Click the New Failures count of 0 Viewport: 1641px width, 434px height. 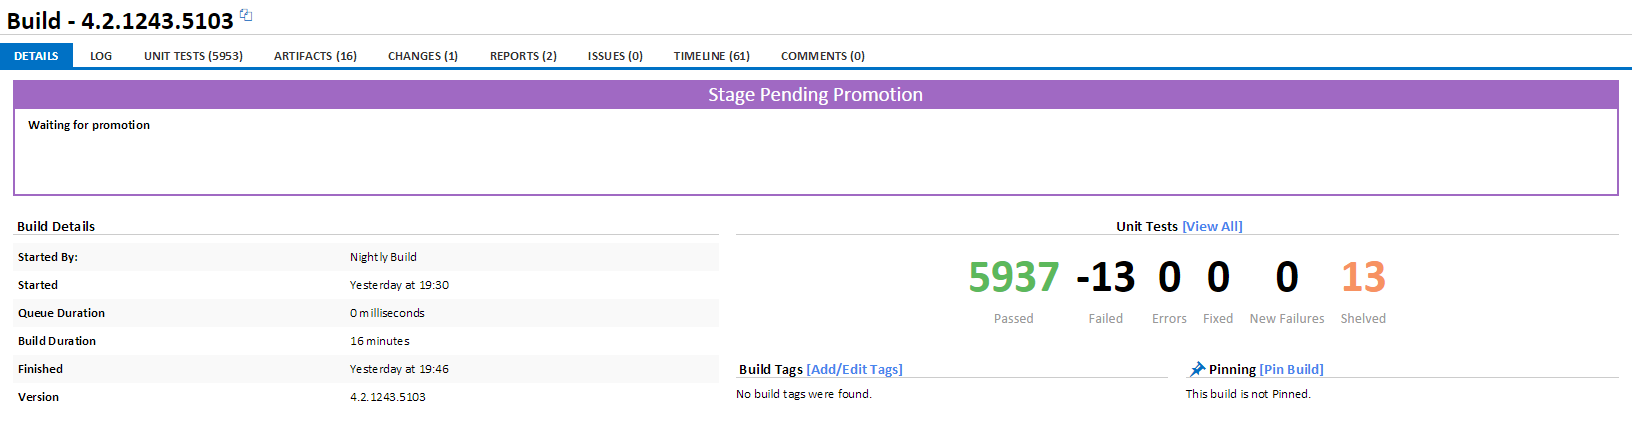pyautogui.click(x=1287, y=277)
